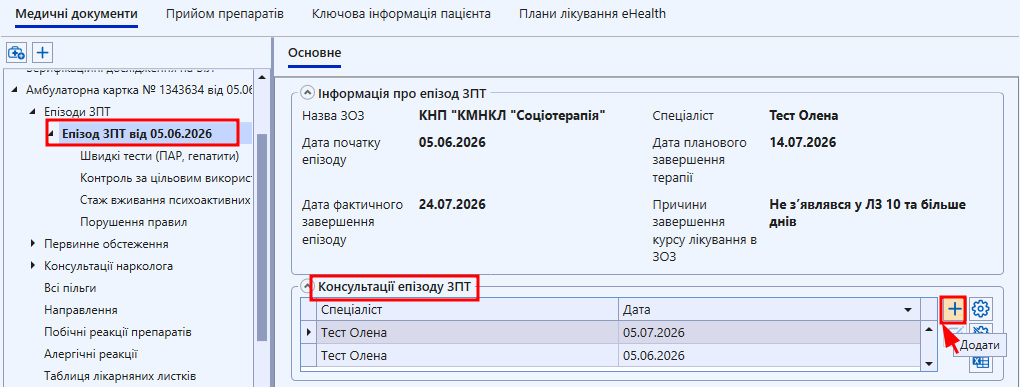Open Ключова інформація пацієнта tab
Image resolution: width=1020 pixels, height=387 pixels.
[401, 14]
